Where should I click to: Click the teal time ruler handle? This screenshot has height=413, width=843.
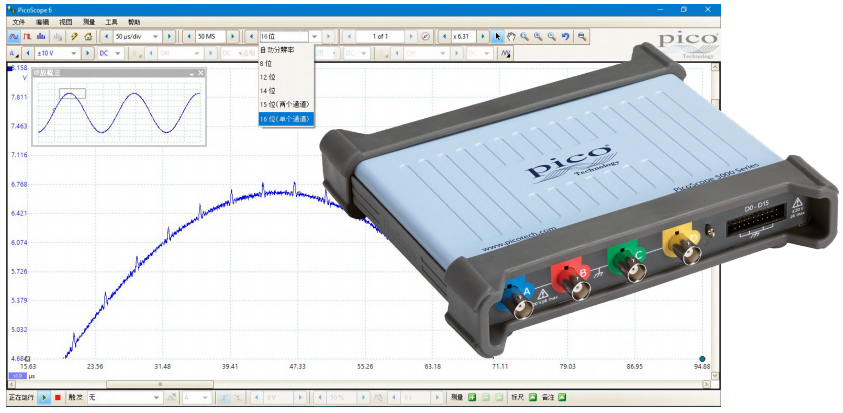tap(702, 359)
